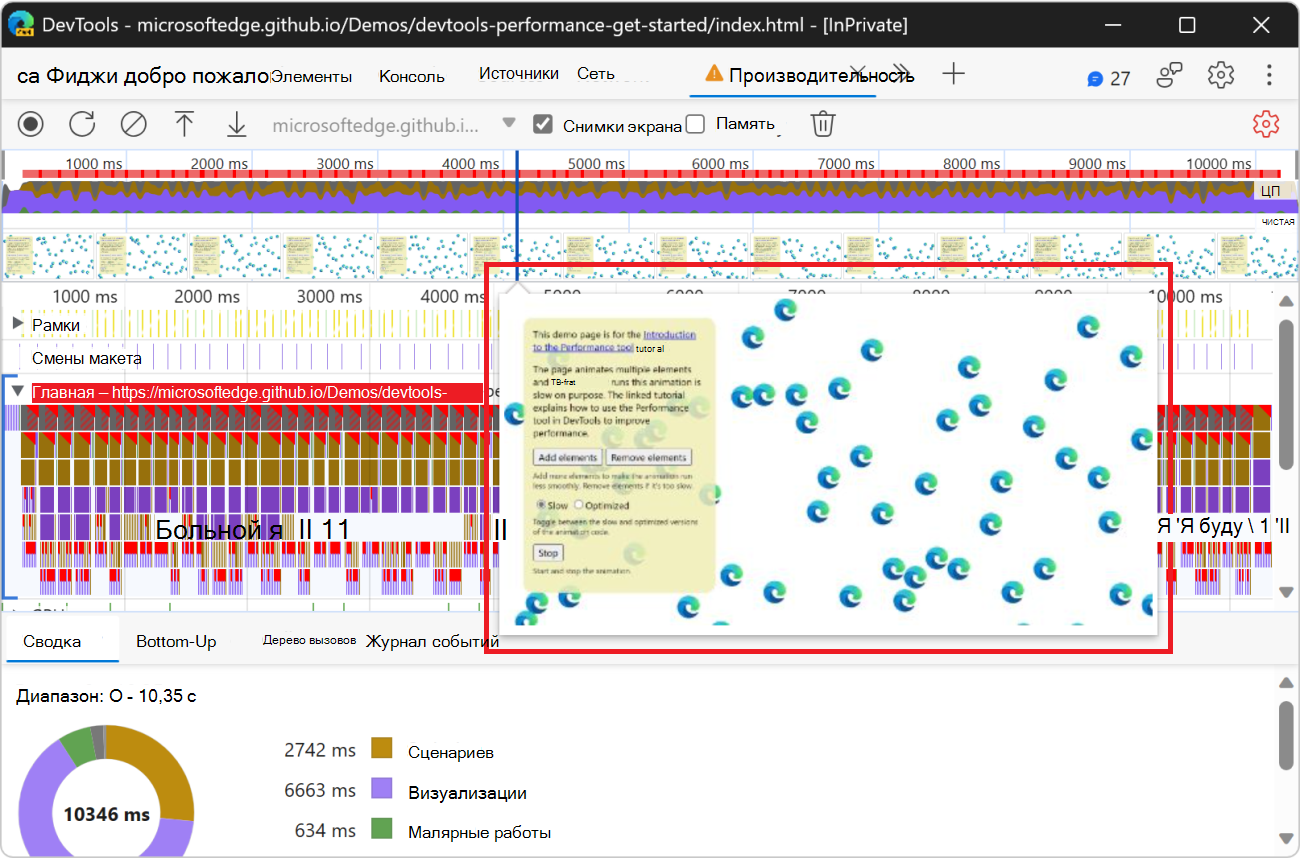1300x858 pixels.
Task: Click the 9000 ms mark in overview
Action: pyautogui.click(x=1097, y=164)
